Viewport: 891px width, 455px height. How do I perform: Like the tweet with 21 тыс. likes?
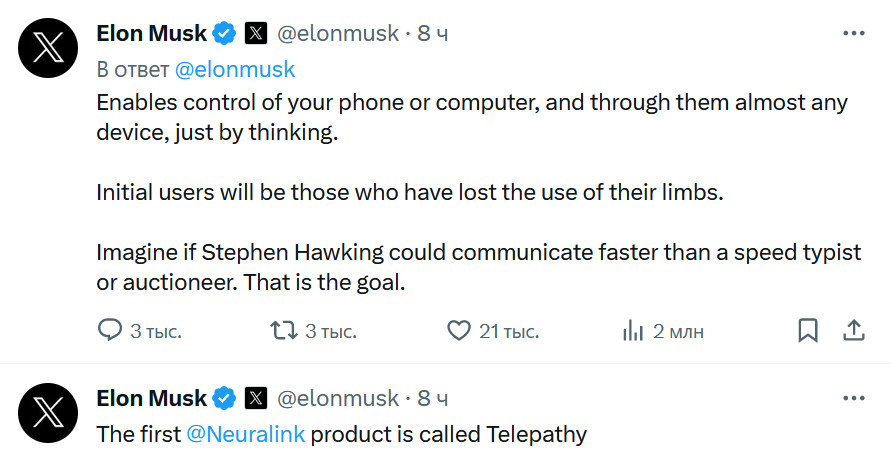[x=458, y=330]
